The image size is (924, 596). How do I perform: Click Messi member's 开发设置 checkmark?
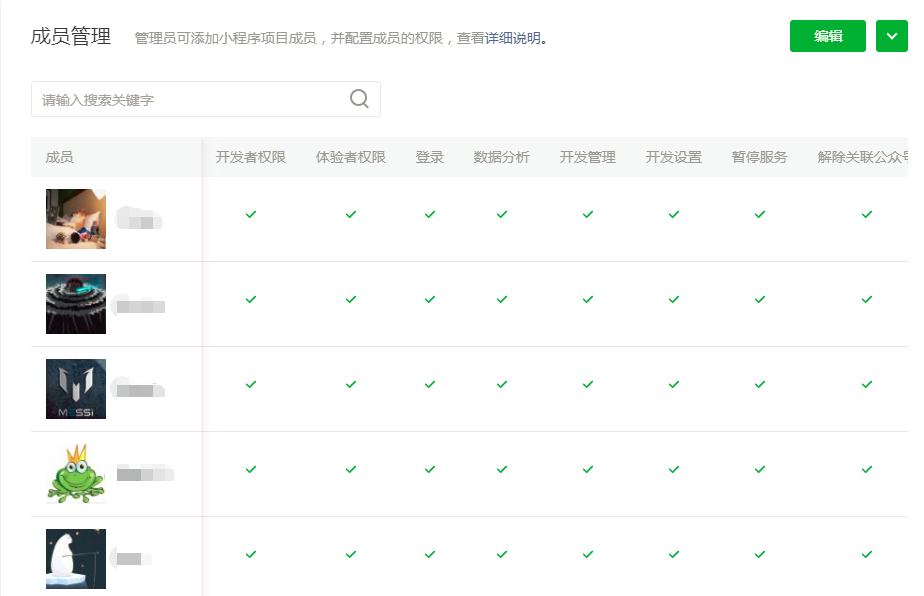coord(674,385)
